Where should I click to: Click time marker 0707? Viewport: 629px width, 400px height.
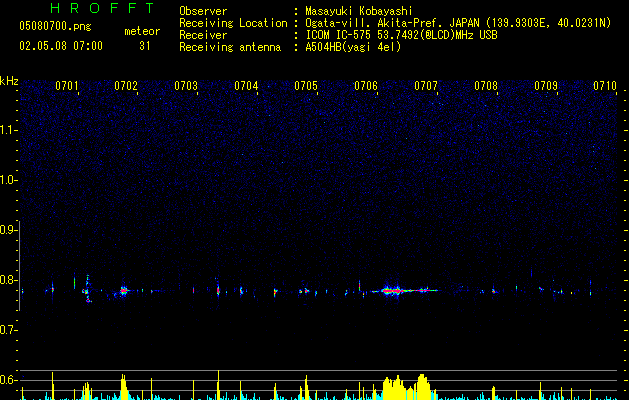point(426,86)
